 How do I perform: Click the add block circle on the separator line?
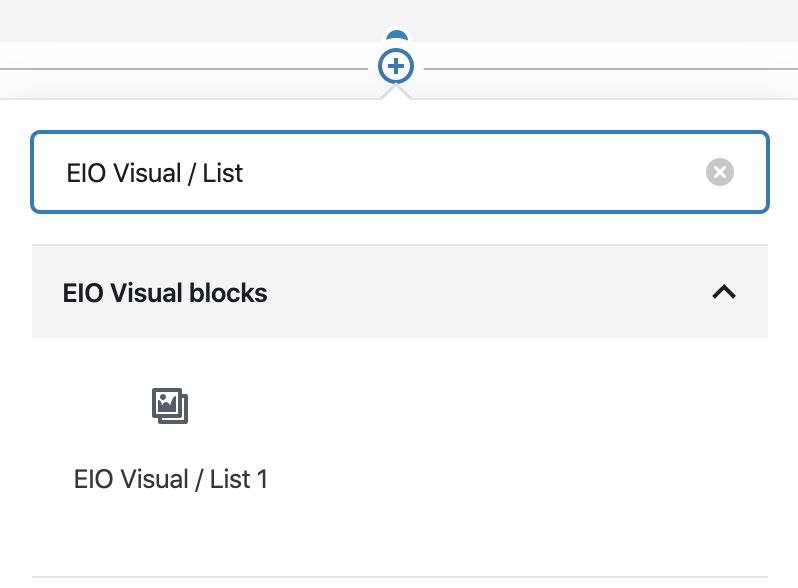396,66
